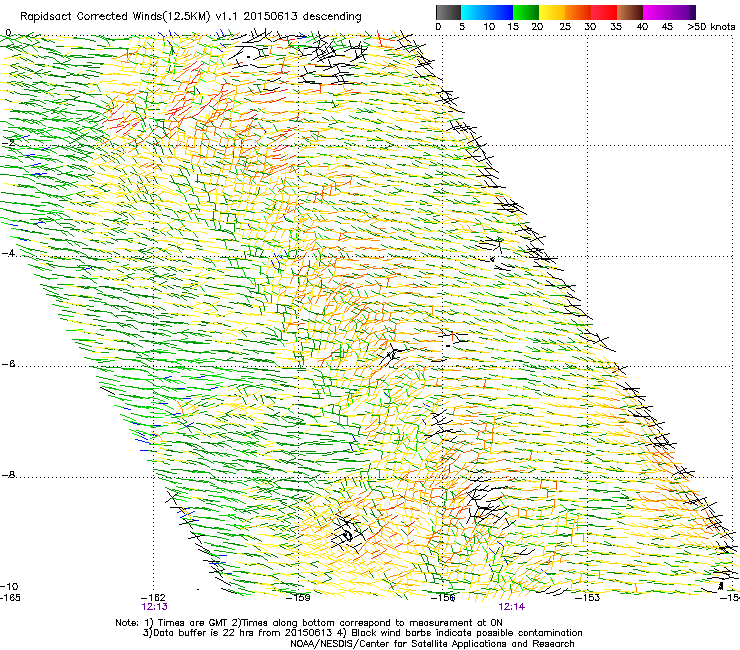This screenshot has height=650, width=740.
Task: Select the brown 35-40 knots legend segment
Action: pyautogui.click(x=630, y=12)
